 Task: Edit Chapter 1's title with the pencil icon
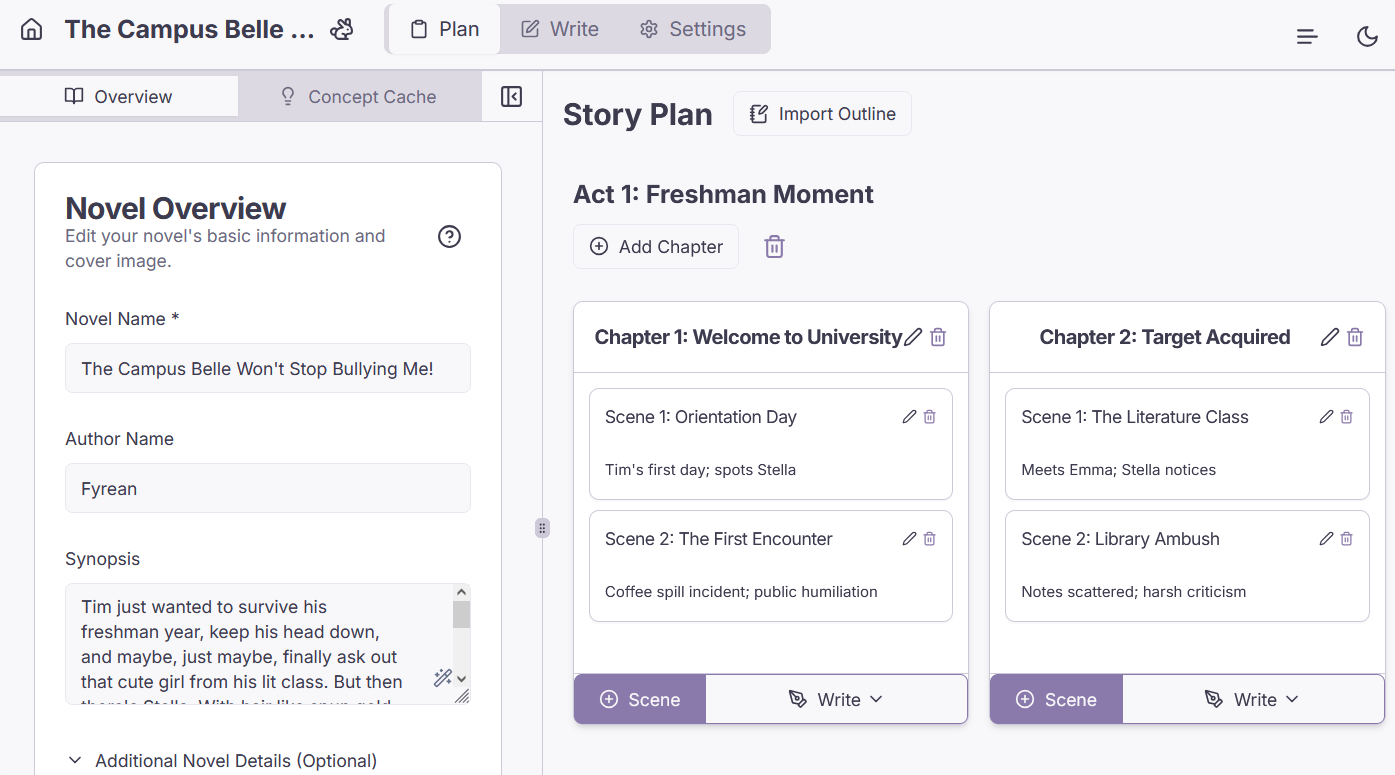click(x=912, y=337)
